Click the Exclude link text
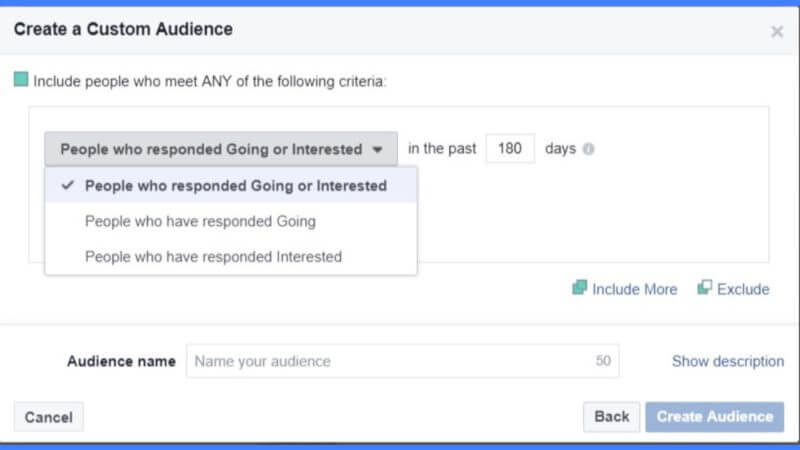The height and width of the screenshot is (450, 800). pyautogui.click(x=743, y=289)
